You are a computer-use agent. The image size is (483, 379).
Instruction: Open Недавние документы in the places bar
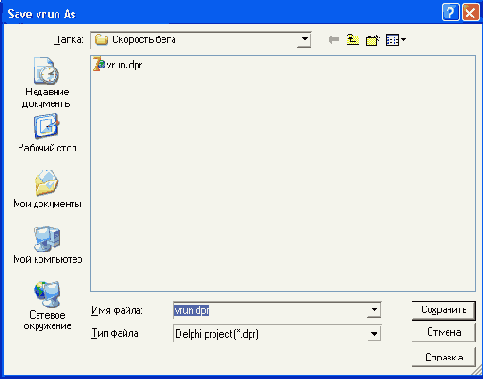click(47, 83)
